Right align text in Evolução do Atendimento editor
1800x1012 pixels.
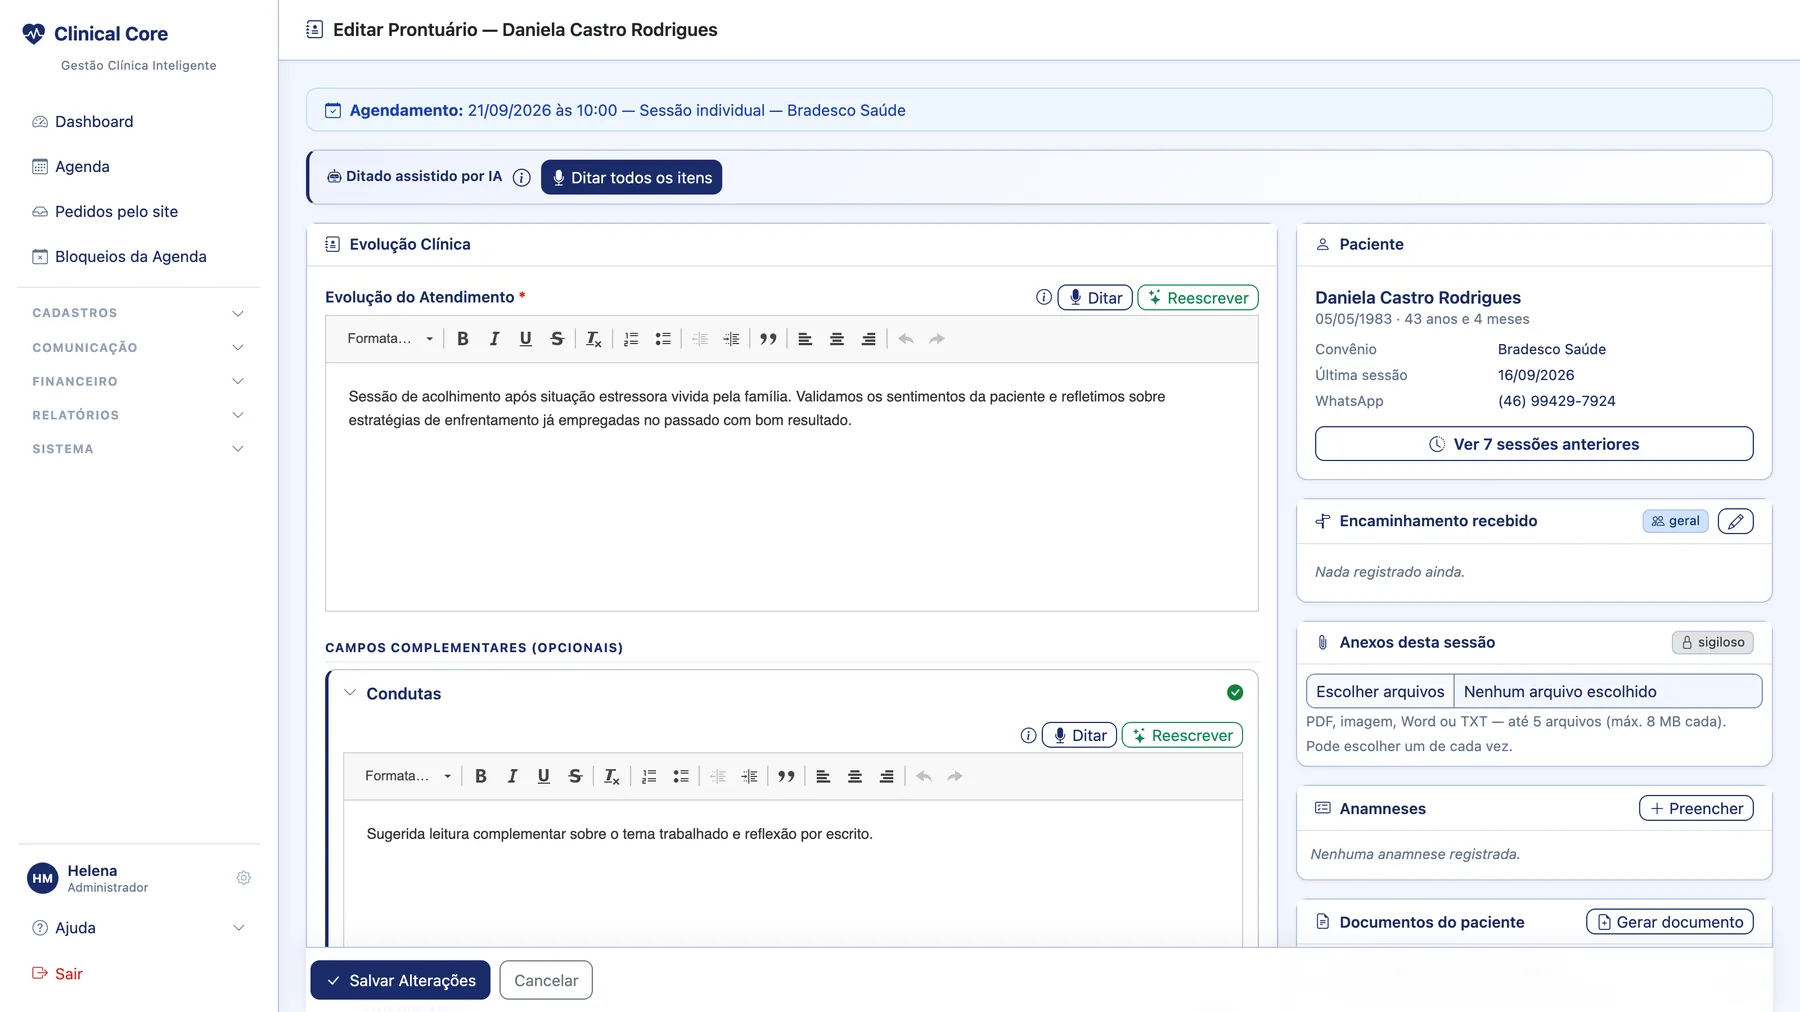click(869, 339)
